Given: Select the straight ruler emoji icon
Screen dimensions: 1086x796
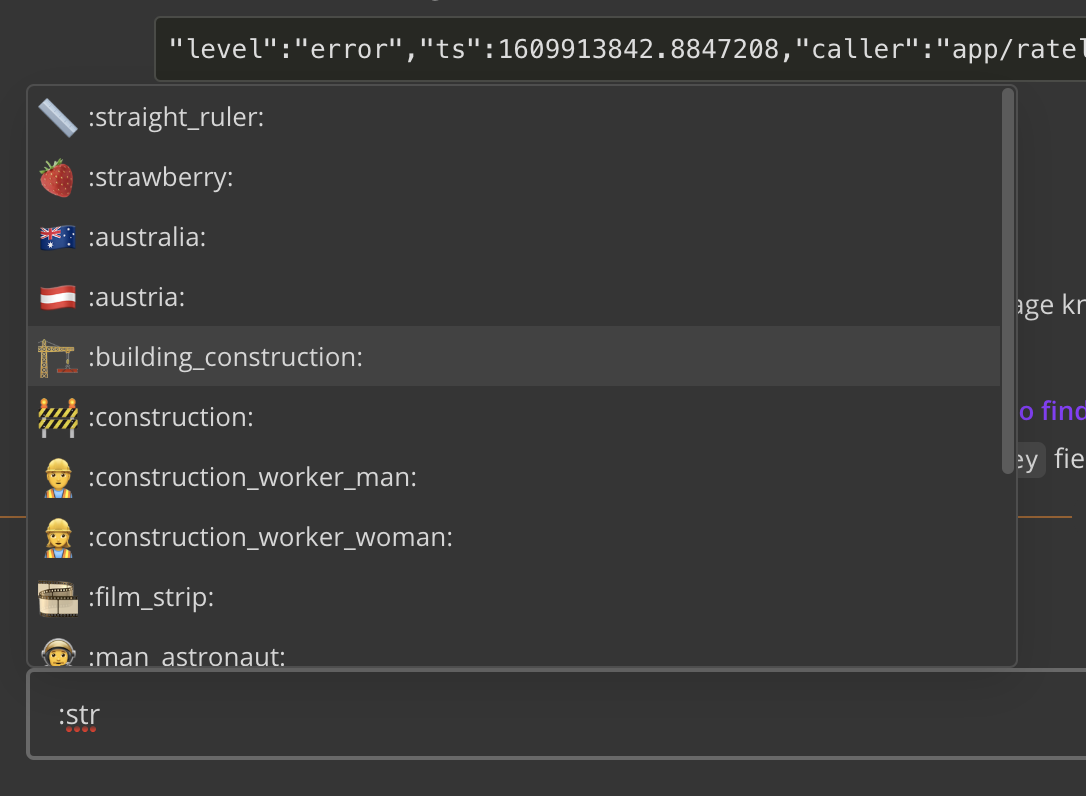Looking at the screenshot, I should pos(57,118).
